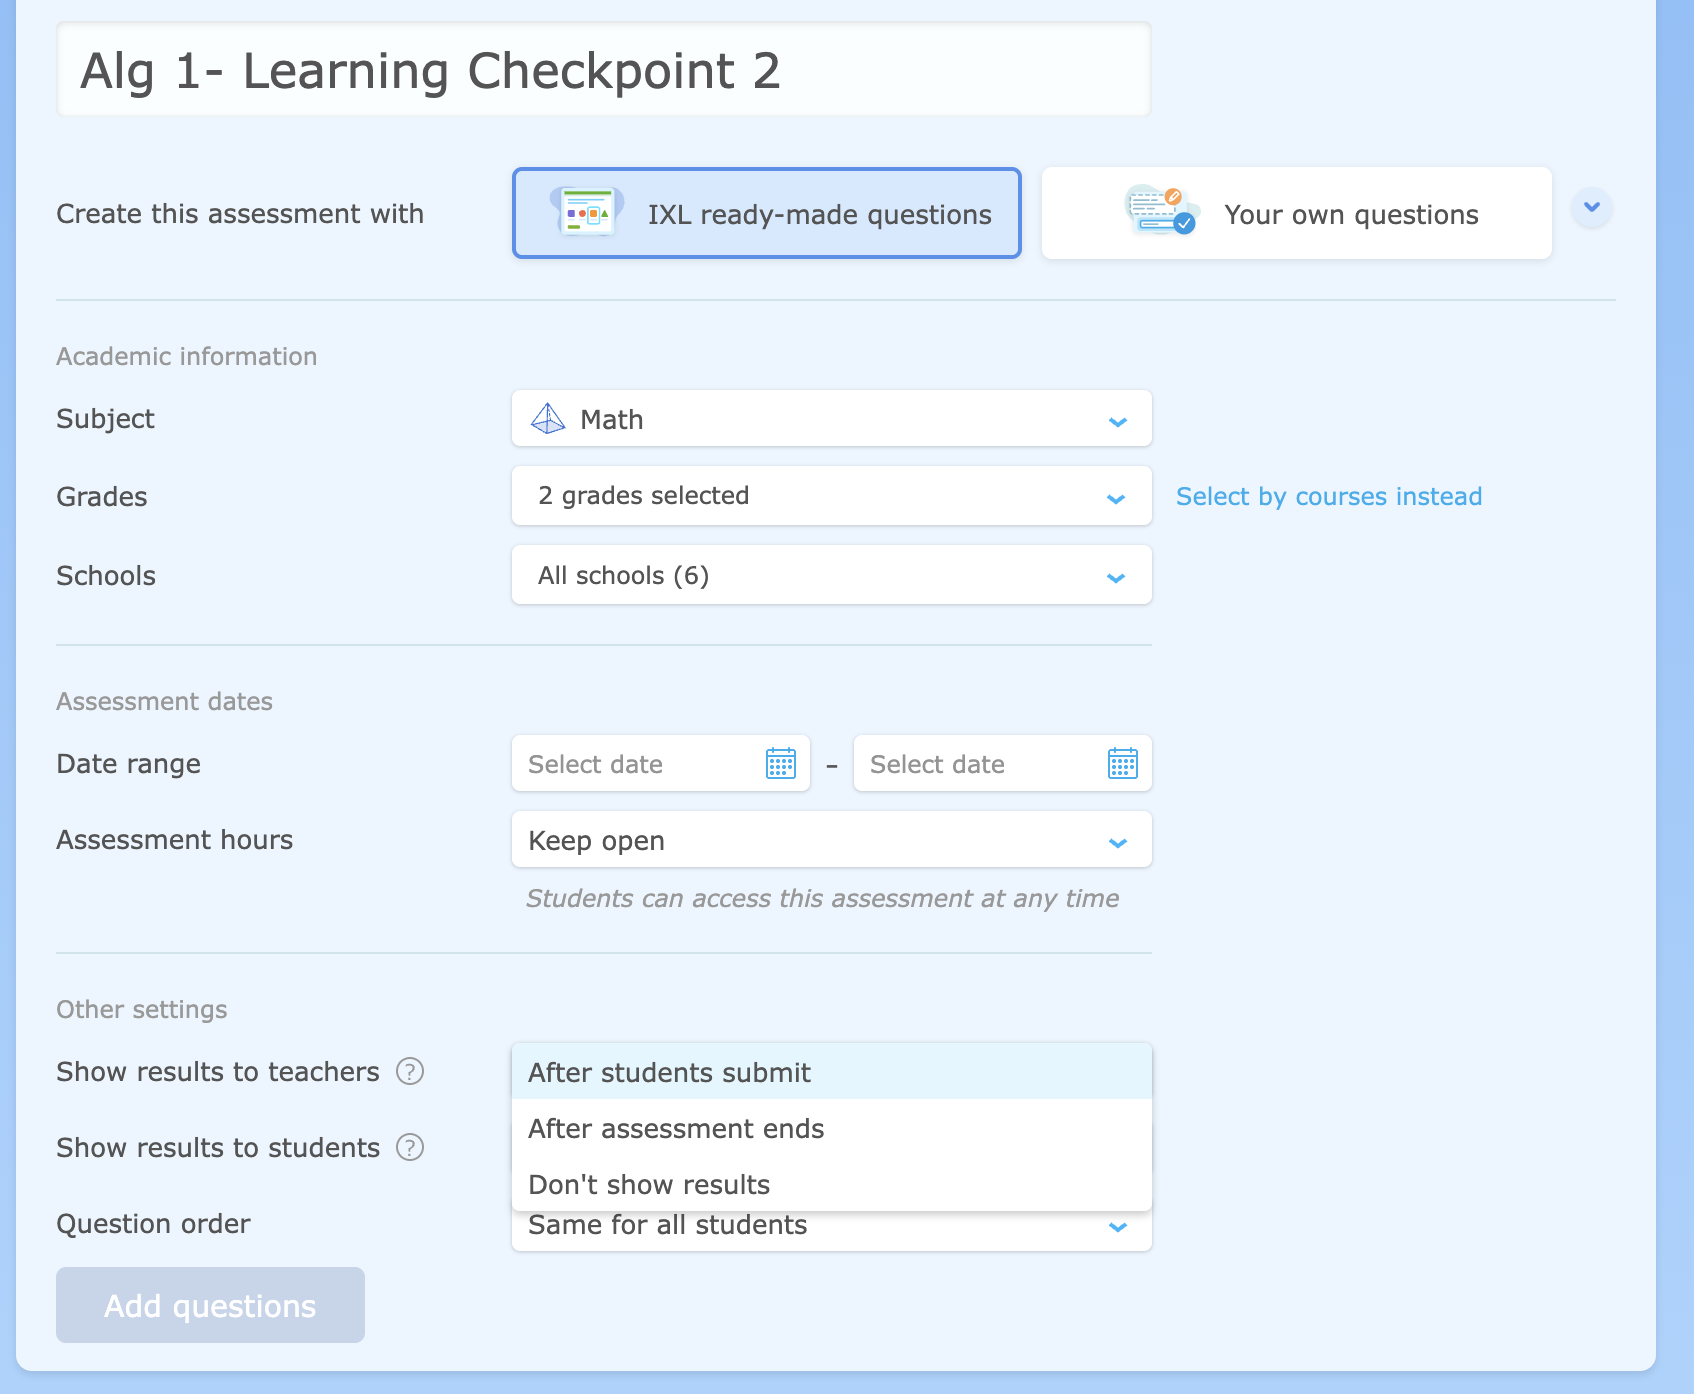Open the Assessment hours Keep open dropdown
Viewport: 1694px width, 1394px height.
pos(831,840)
